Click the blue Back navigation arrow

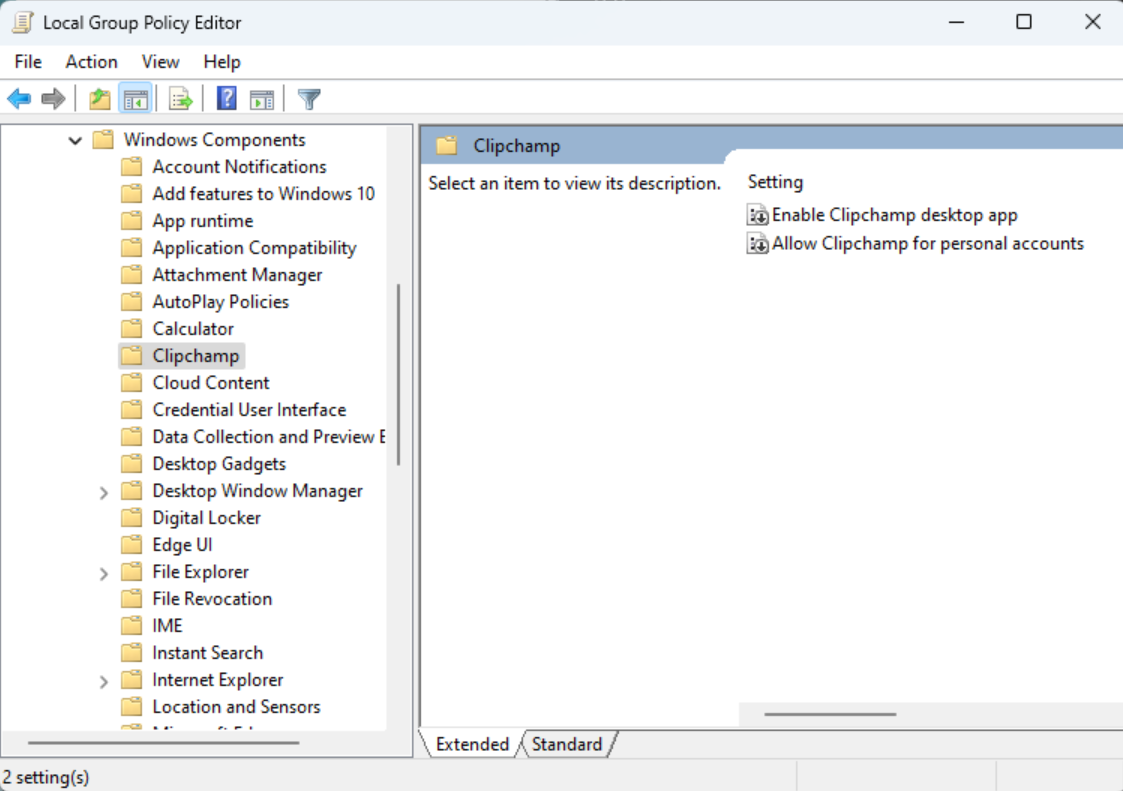tap(18, 98)
